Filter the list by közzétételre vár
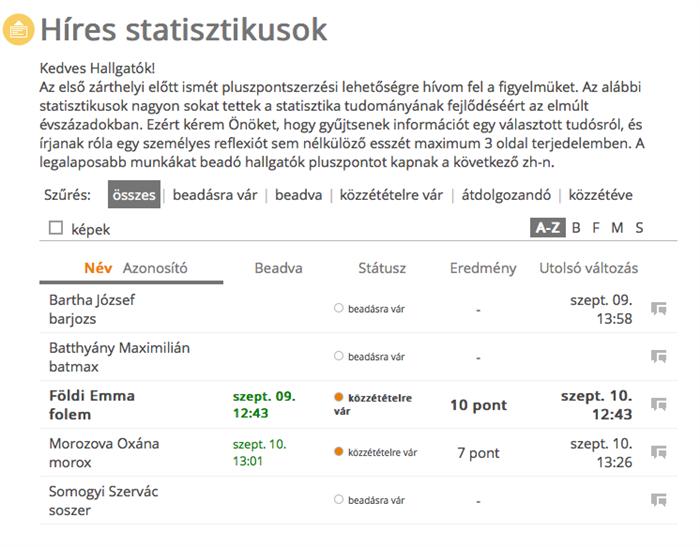The height and width of the screenshot is (547, 700). click(391, 195)
